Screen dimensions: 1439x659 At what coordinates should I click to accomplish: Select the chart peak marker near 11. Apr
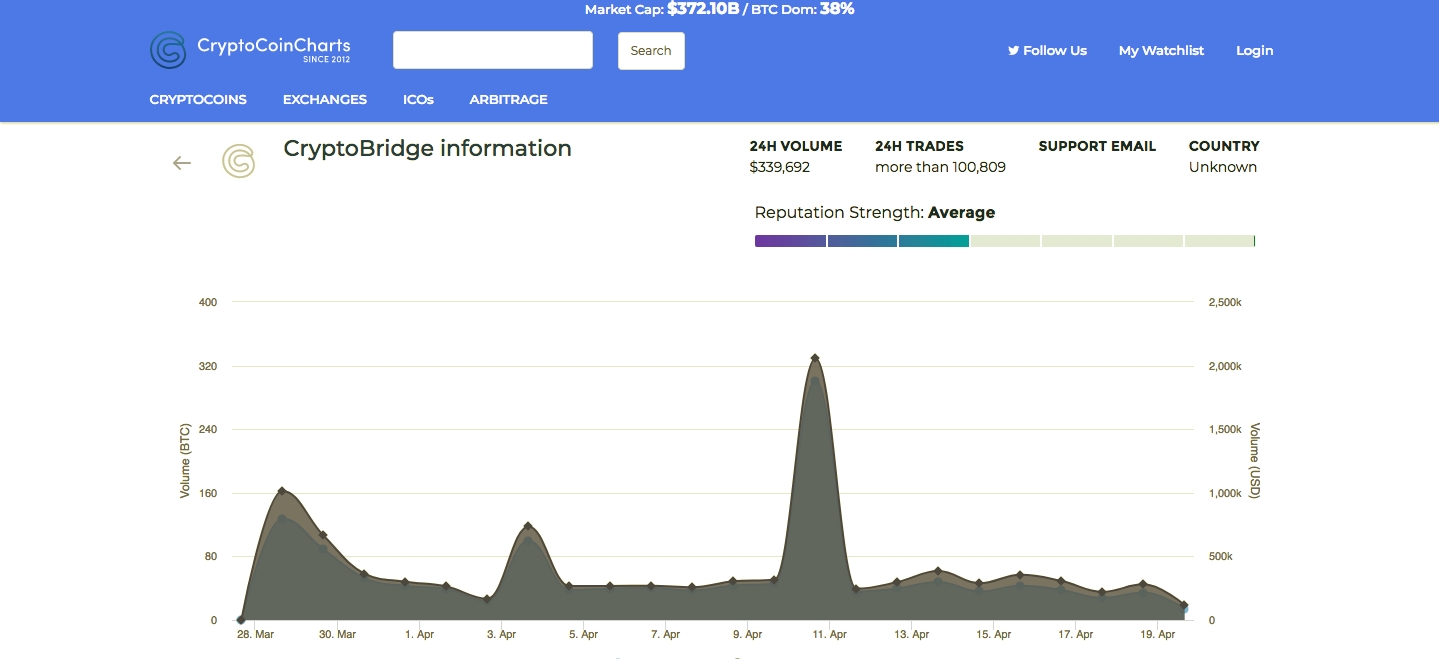click(815, 358)
